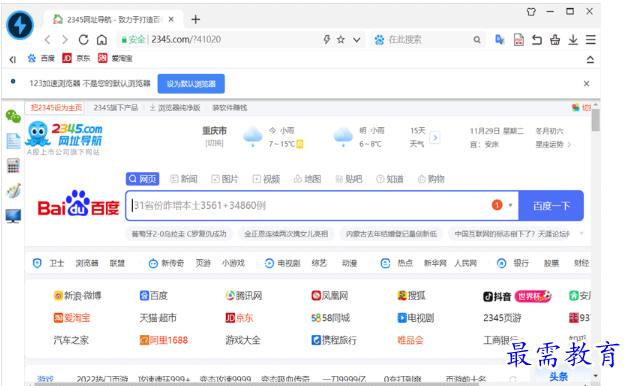Select the 视频 search tab

[266, 179]
